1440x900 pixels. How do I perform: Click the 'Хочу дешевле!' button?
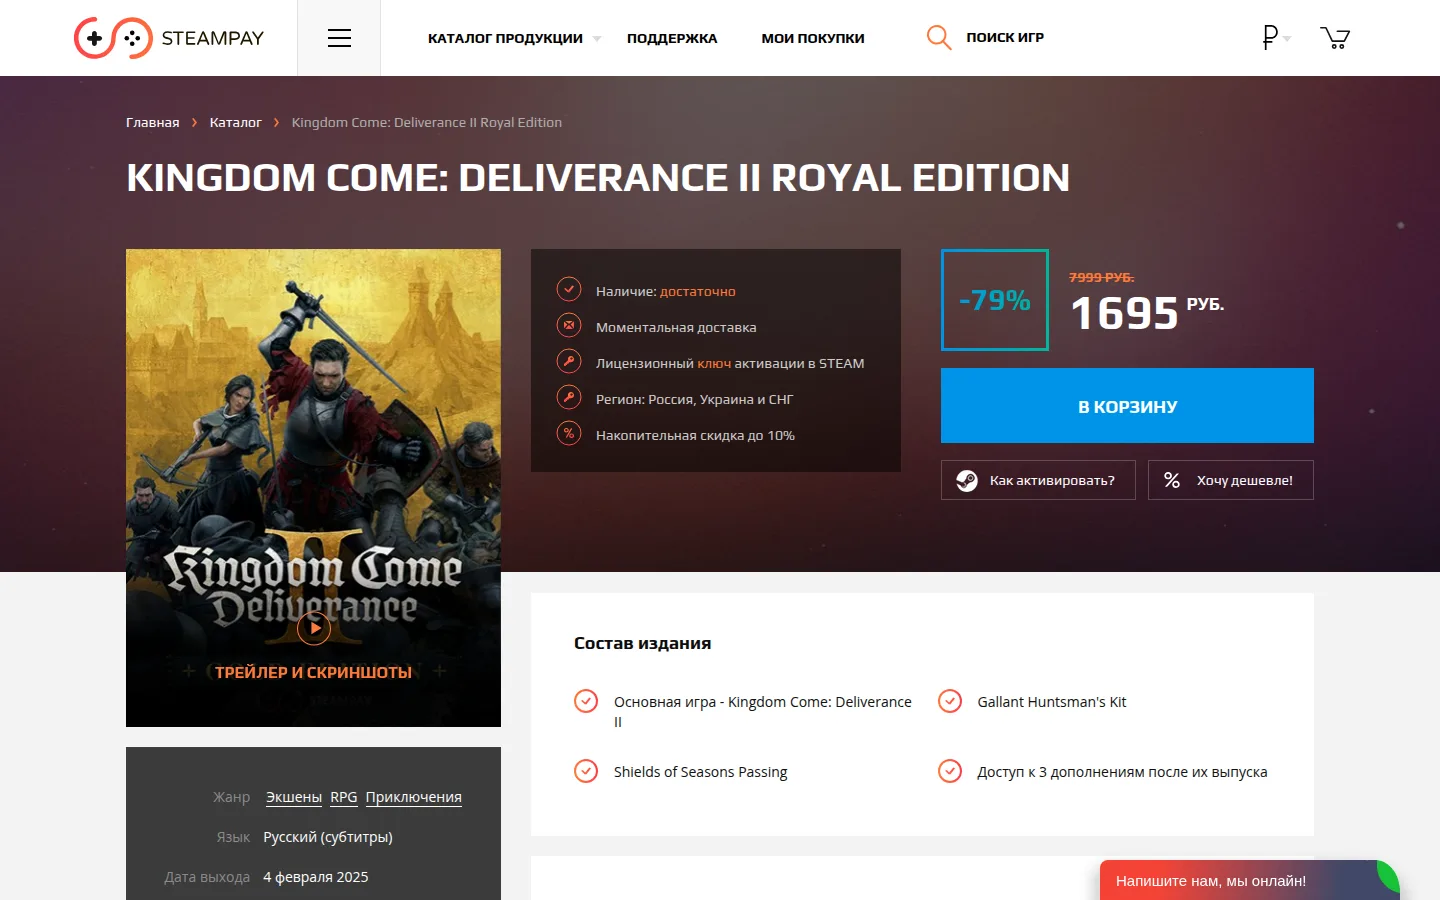point(1231,480)
